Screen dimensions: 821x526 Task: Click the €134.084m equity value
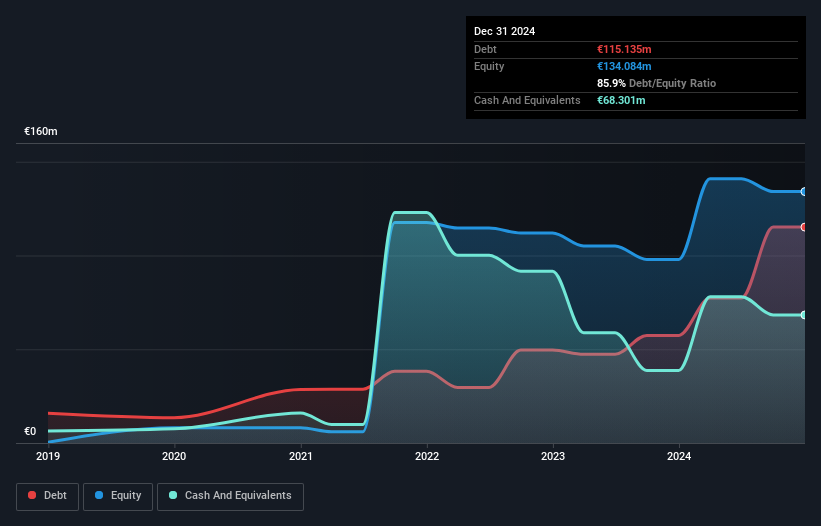click(x=624, y=66)
